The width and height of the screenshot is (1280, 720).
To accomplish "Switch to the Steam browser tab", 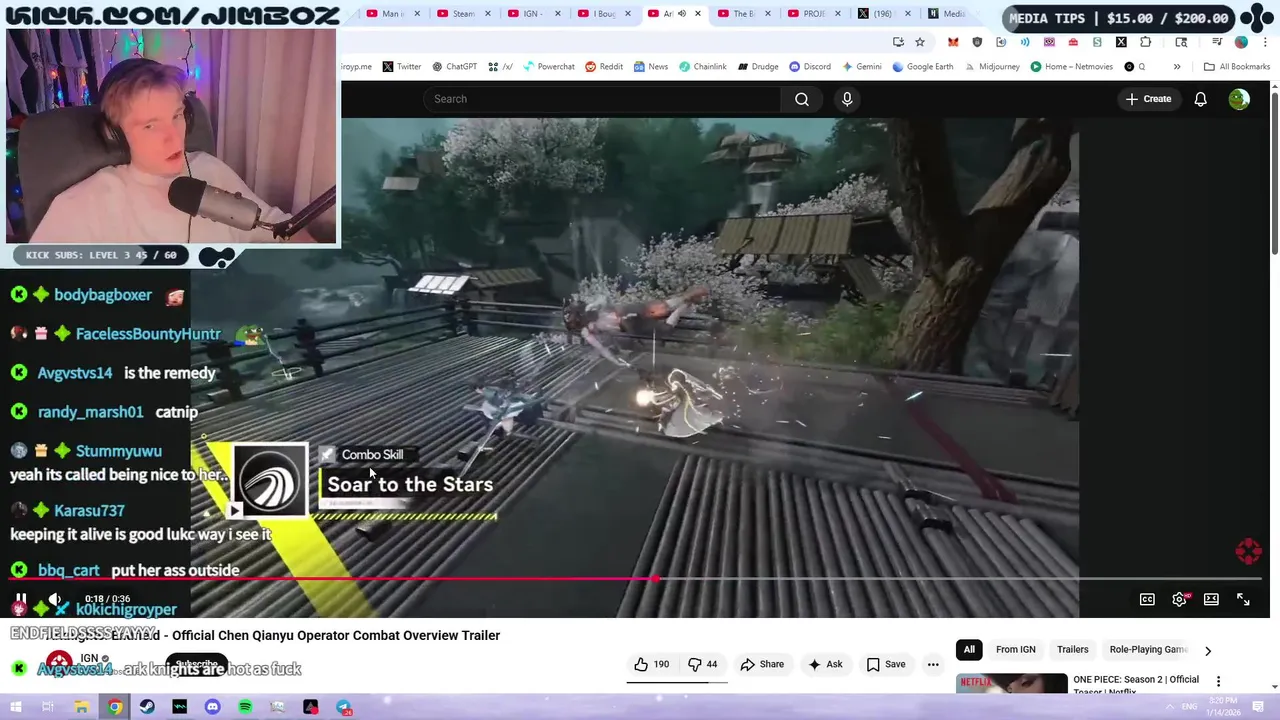I will tap(463, 14).
